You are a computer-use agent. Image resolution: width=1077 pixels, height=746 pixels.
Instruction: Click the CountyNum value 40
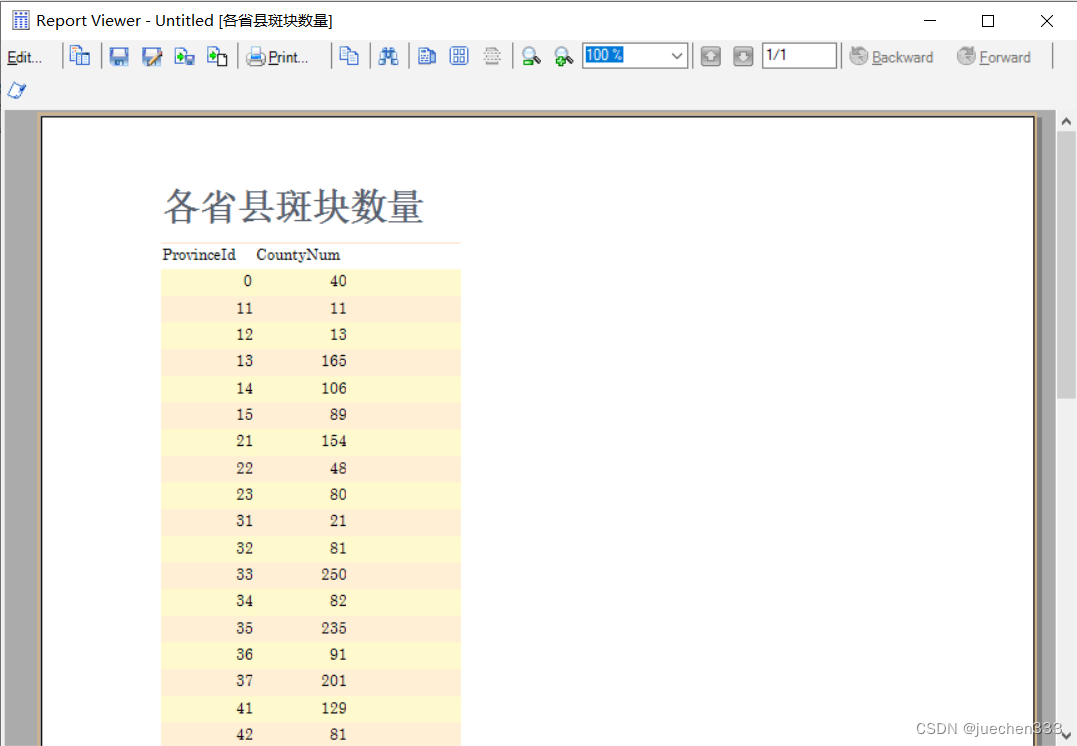[x=338, y=281]
